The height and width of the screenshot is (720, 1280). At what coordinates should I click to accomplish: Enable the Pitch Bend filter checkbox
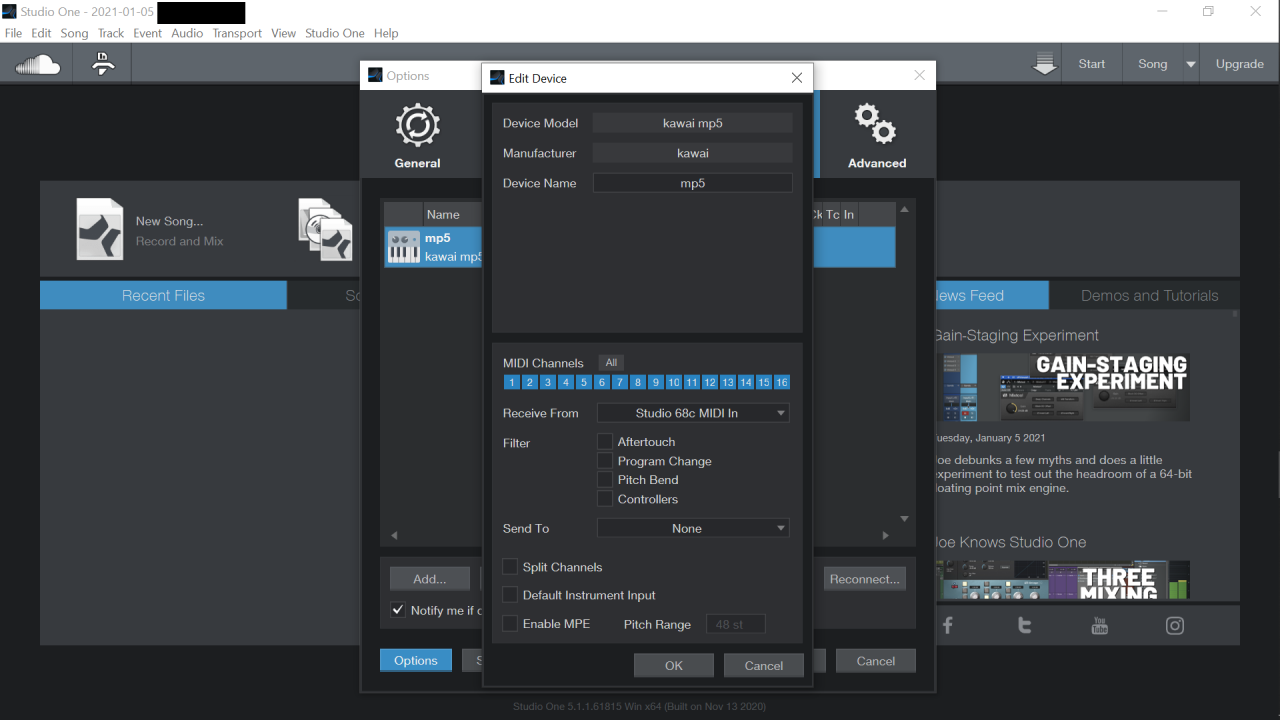(x=605, y=480)
